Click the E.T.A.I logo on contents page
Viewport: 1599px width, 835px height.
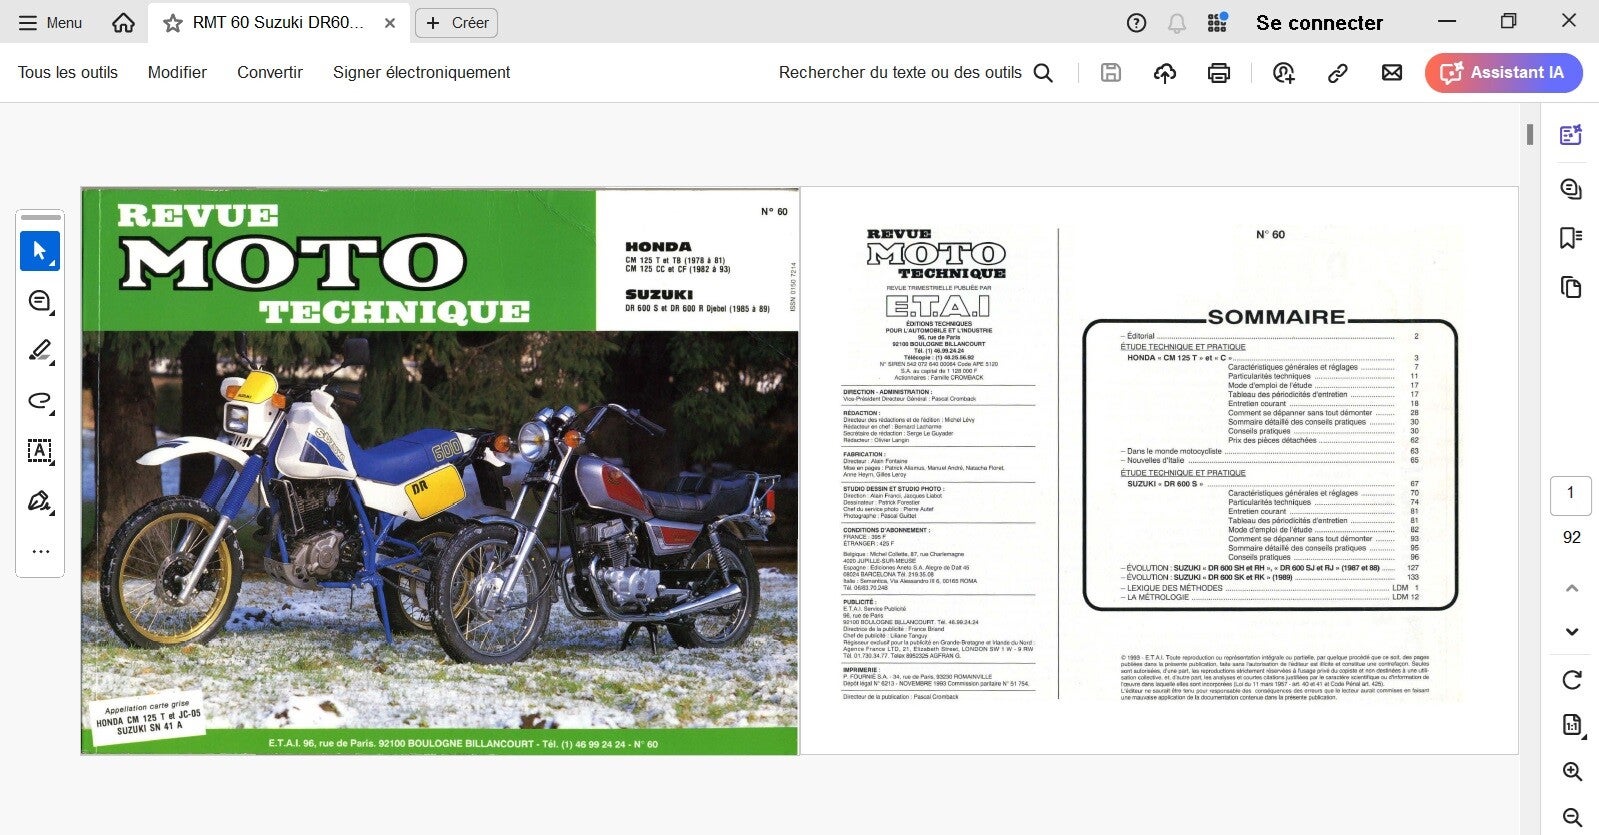937,305
